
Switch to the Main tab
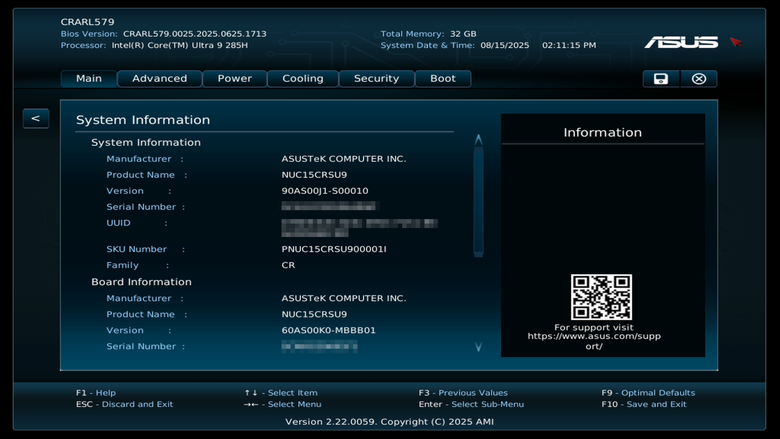point(89,79)
